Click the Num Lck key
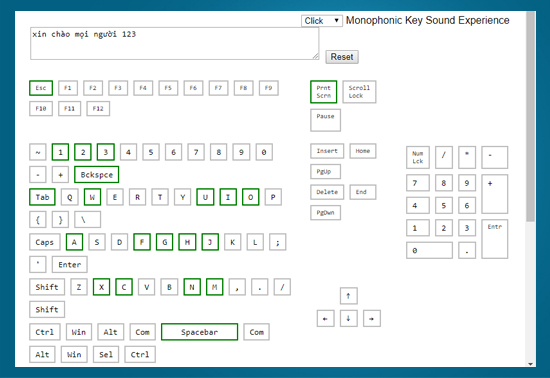This screenshot has height=378, width=550. point(418,158)
